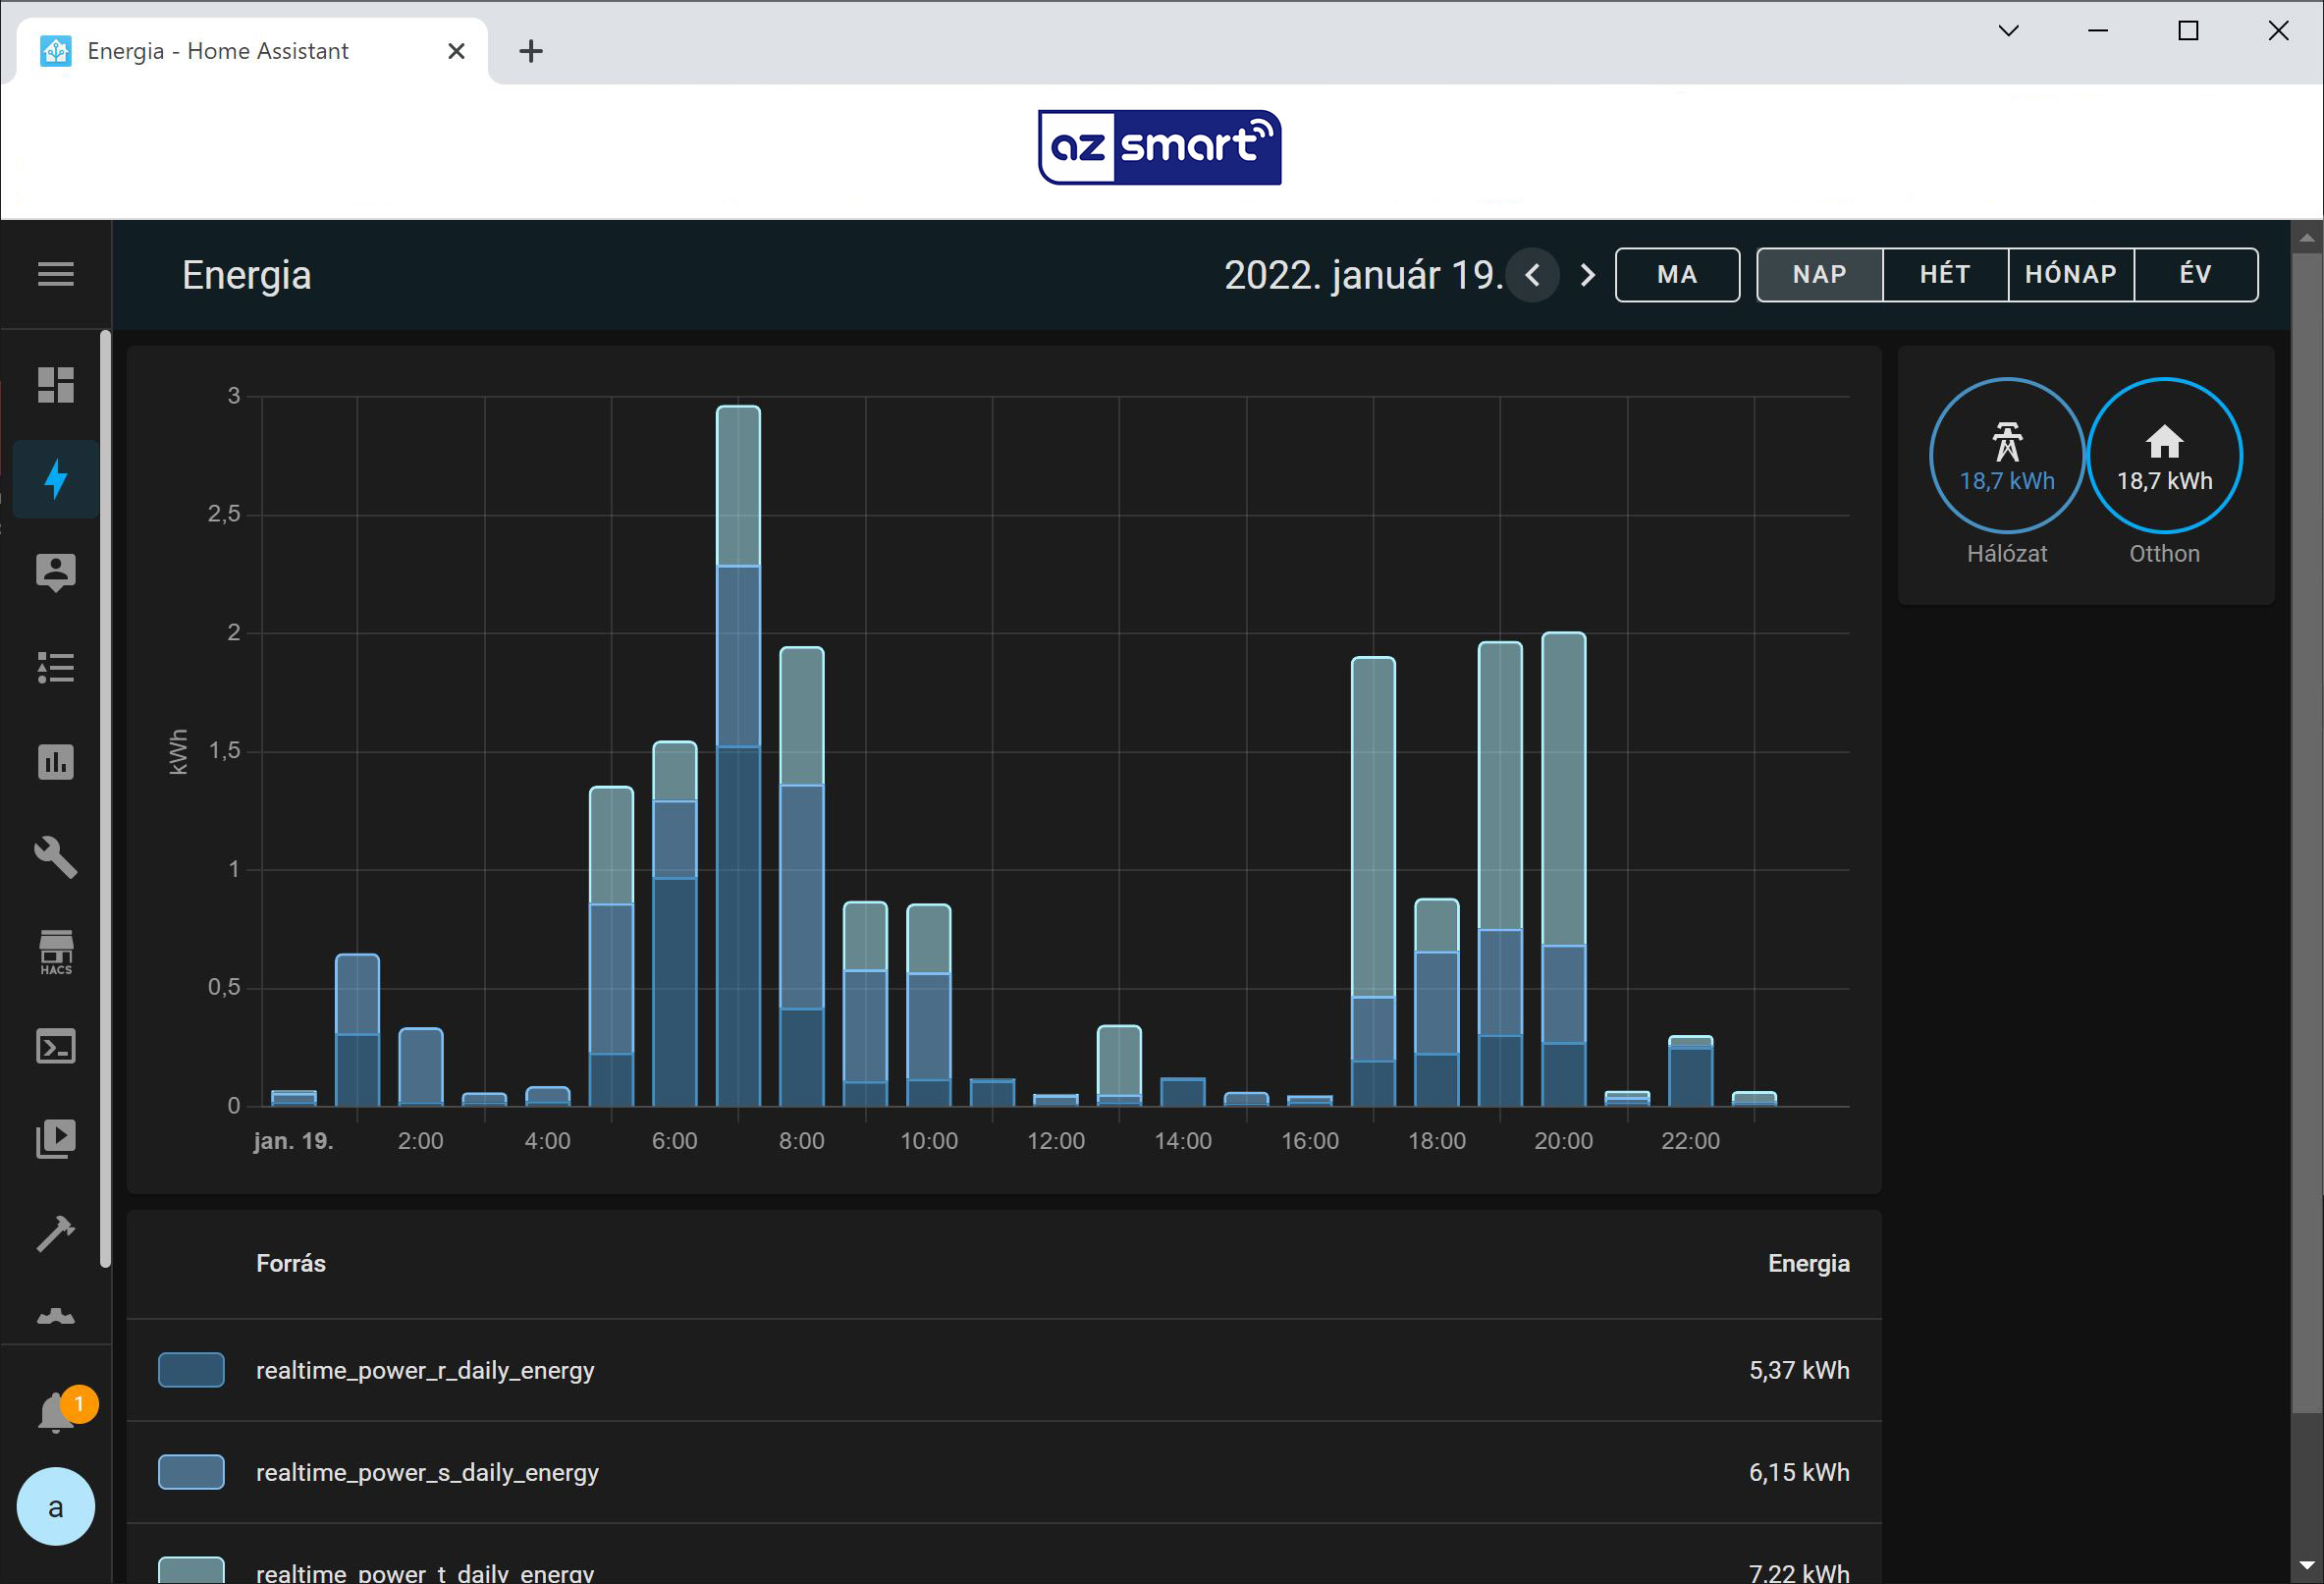This screenshot has width=2324, height=1584.
Task: Open user profile avatar 'a'
Action: click(x=56, y=1507)
